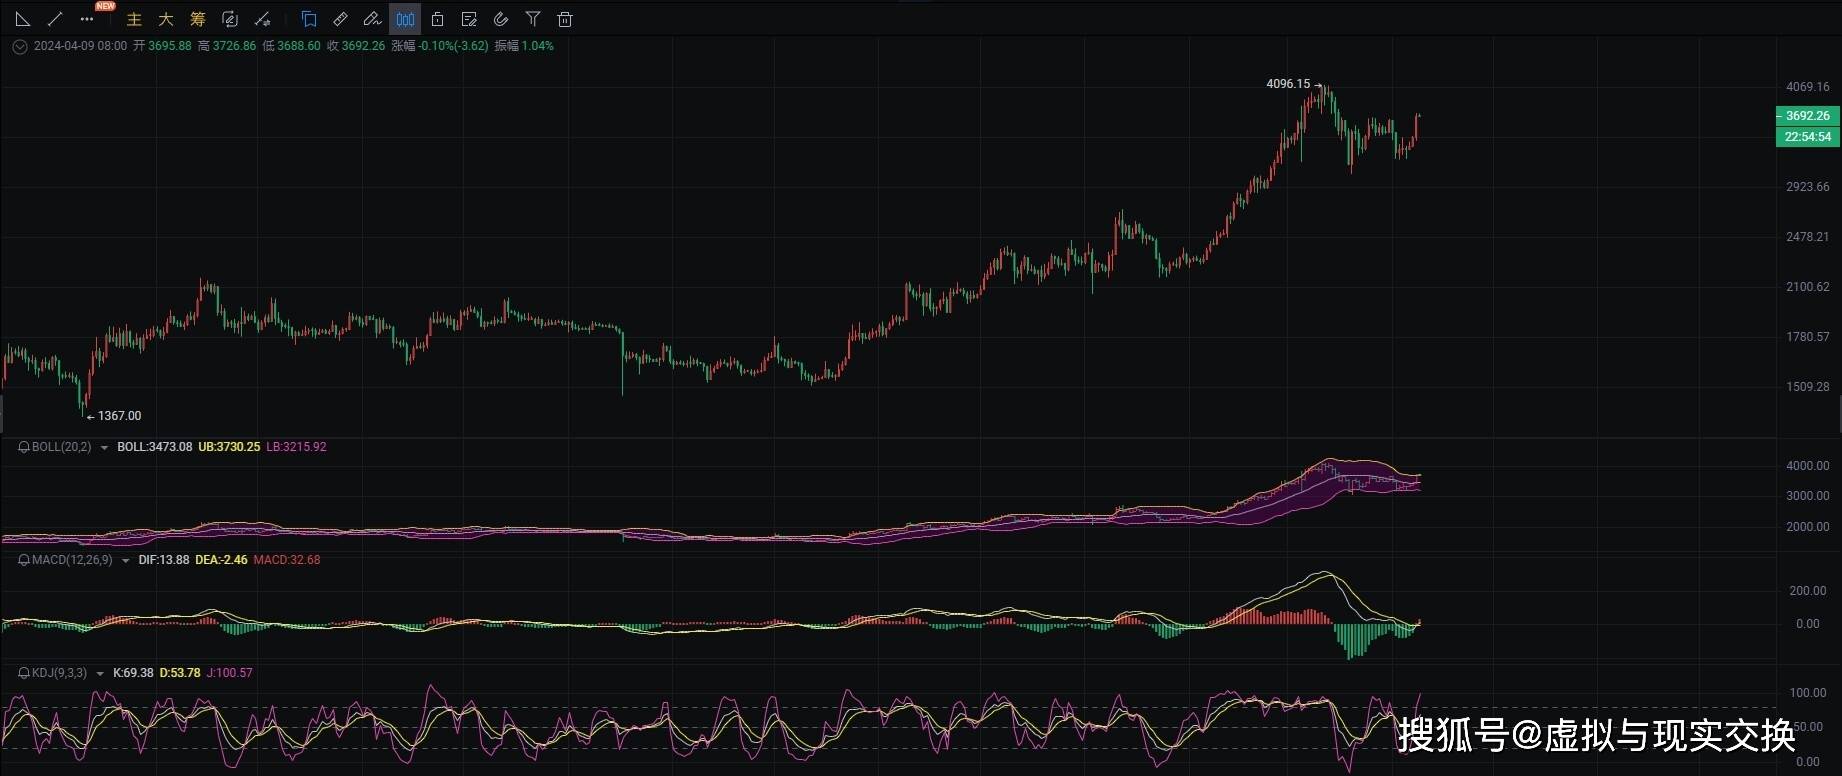This screenshot has width=1842, height=776.
Task: Open MACD(12,26,9) indicator dropdown arrow
Action: 125,561
